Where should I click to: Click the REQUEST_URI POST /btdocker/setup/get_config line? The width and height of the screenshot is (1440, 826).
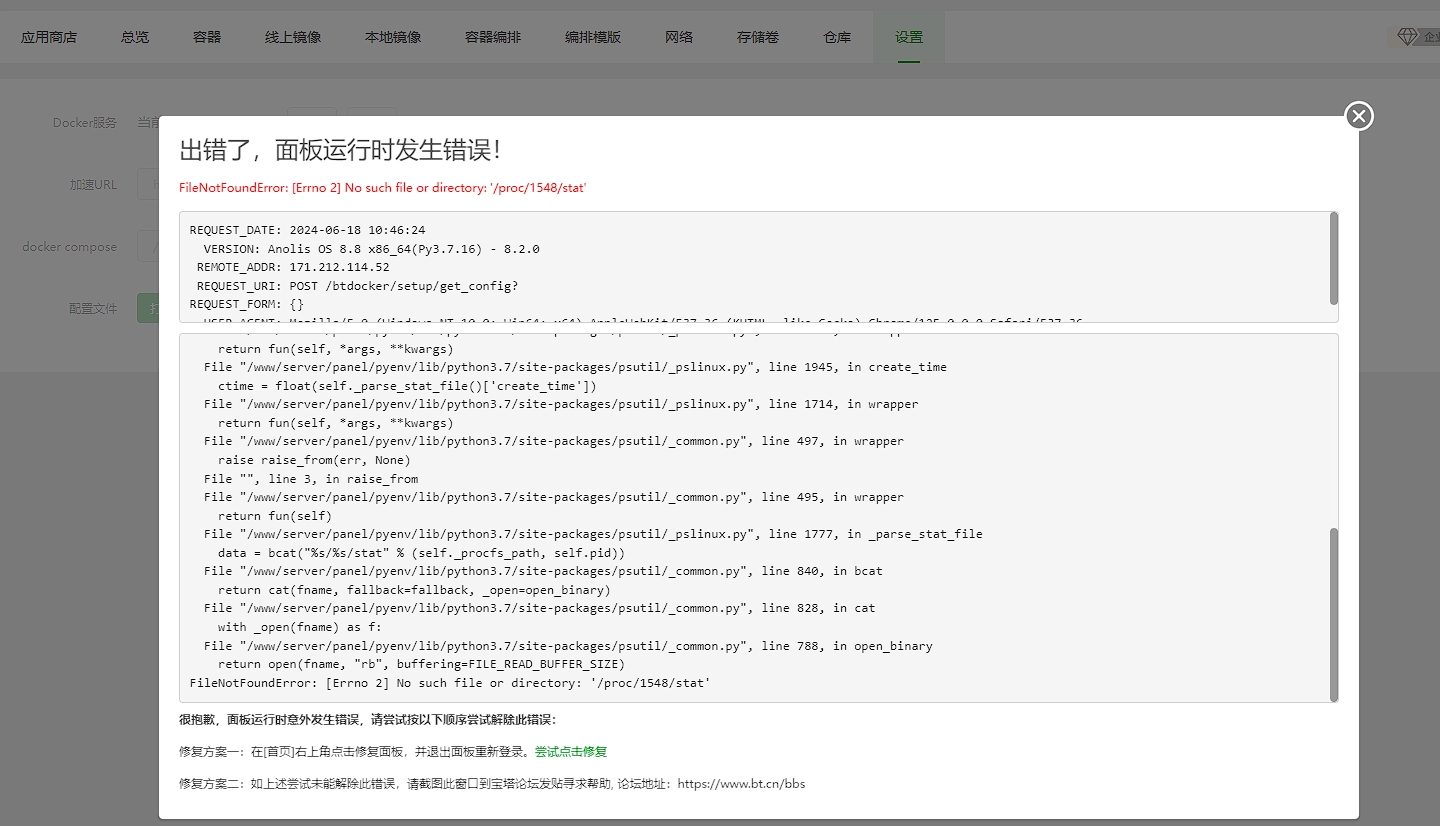pyautogui.click(x=357, y=286)
